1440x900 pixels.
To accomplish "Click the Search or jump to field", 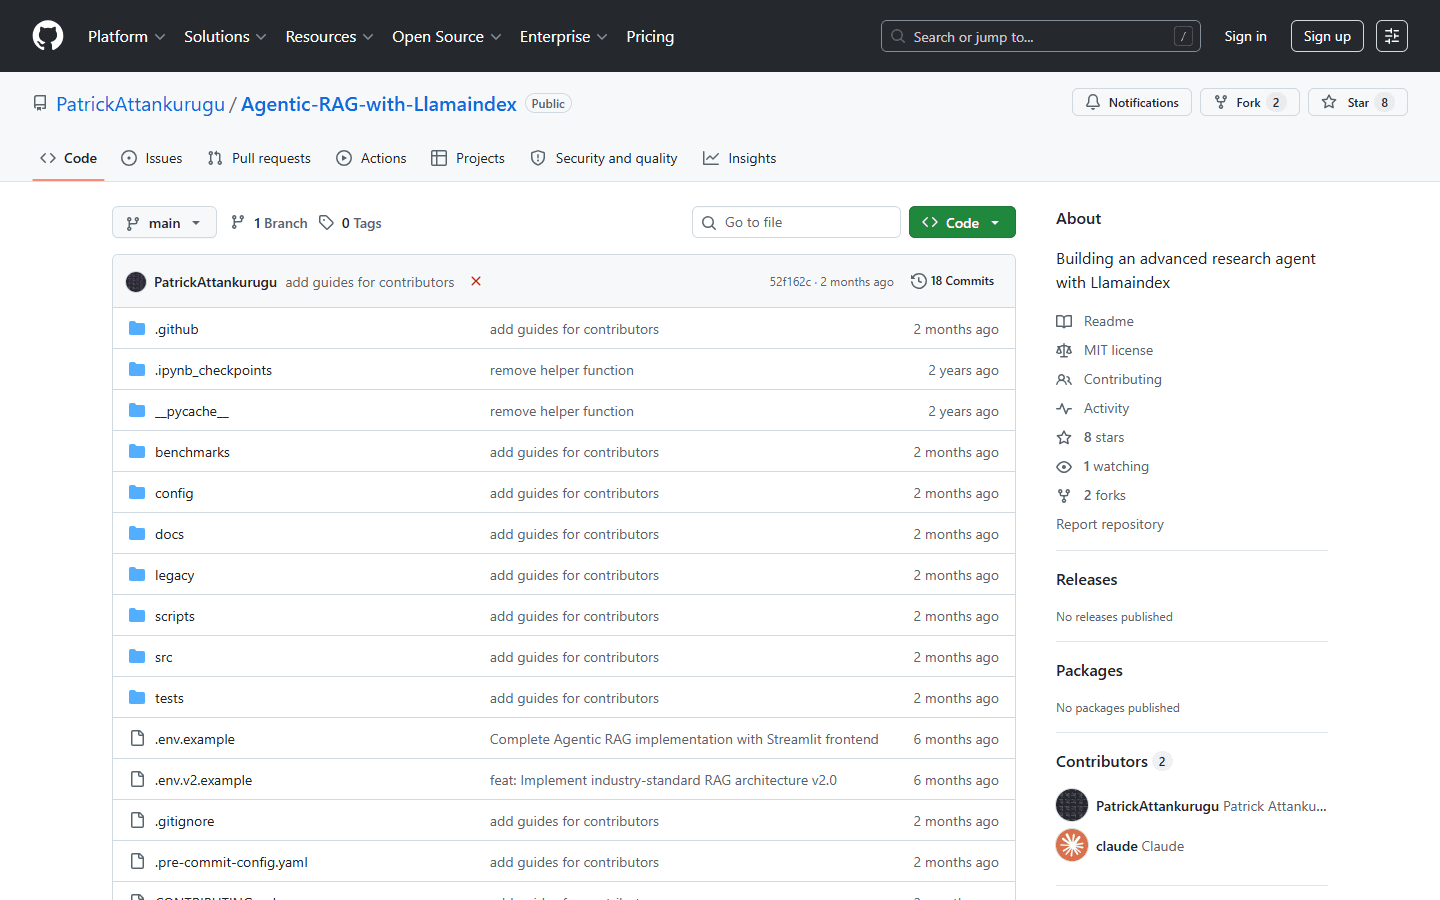I will (1040, 36).
